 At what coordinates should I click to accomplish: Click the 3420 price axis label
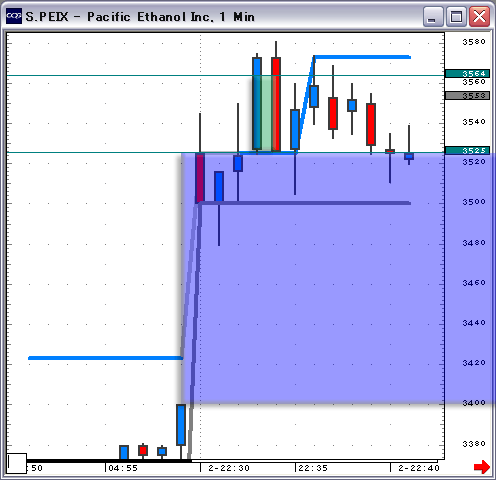[x=474, y=363]
